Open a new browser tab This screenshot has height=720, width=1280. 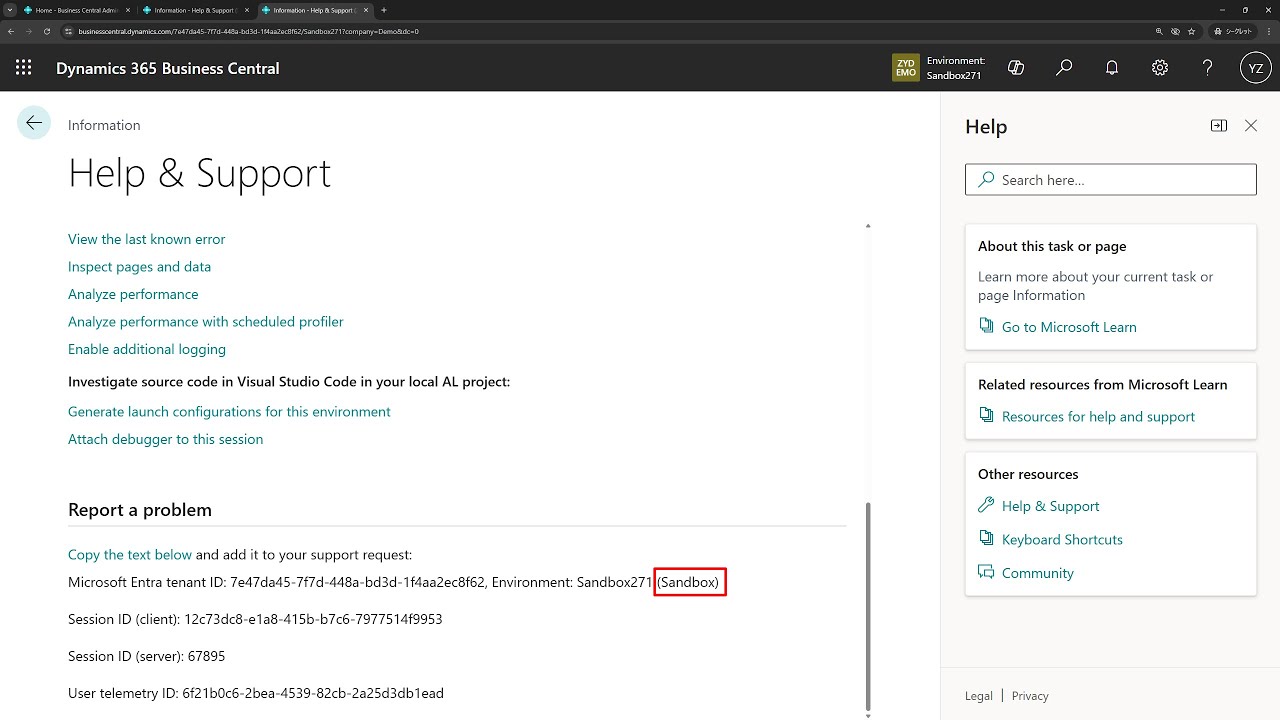coord(384,10)
